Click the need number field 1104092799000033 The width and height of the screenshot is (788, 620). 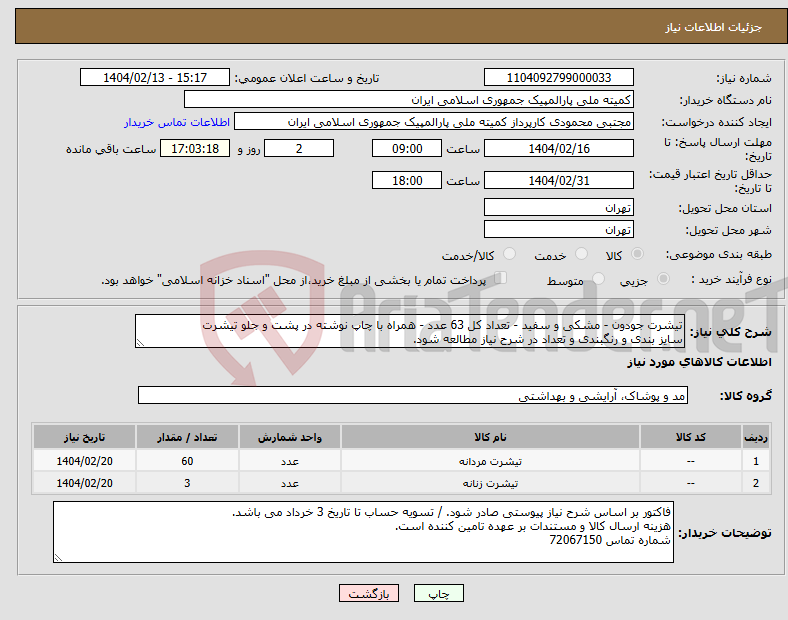tap(558, 78)
